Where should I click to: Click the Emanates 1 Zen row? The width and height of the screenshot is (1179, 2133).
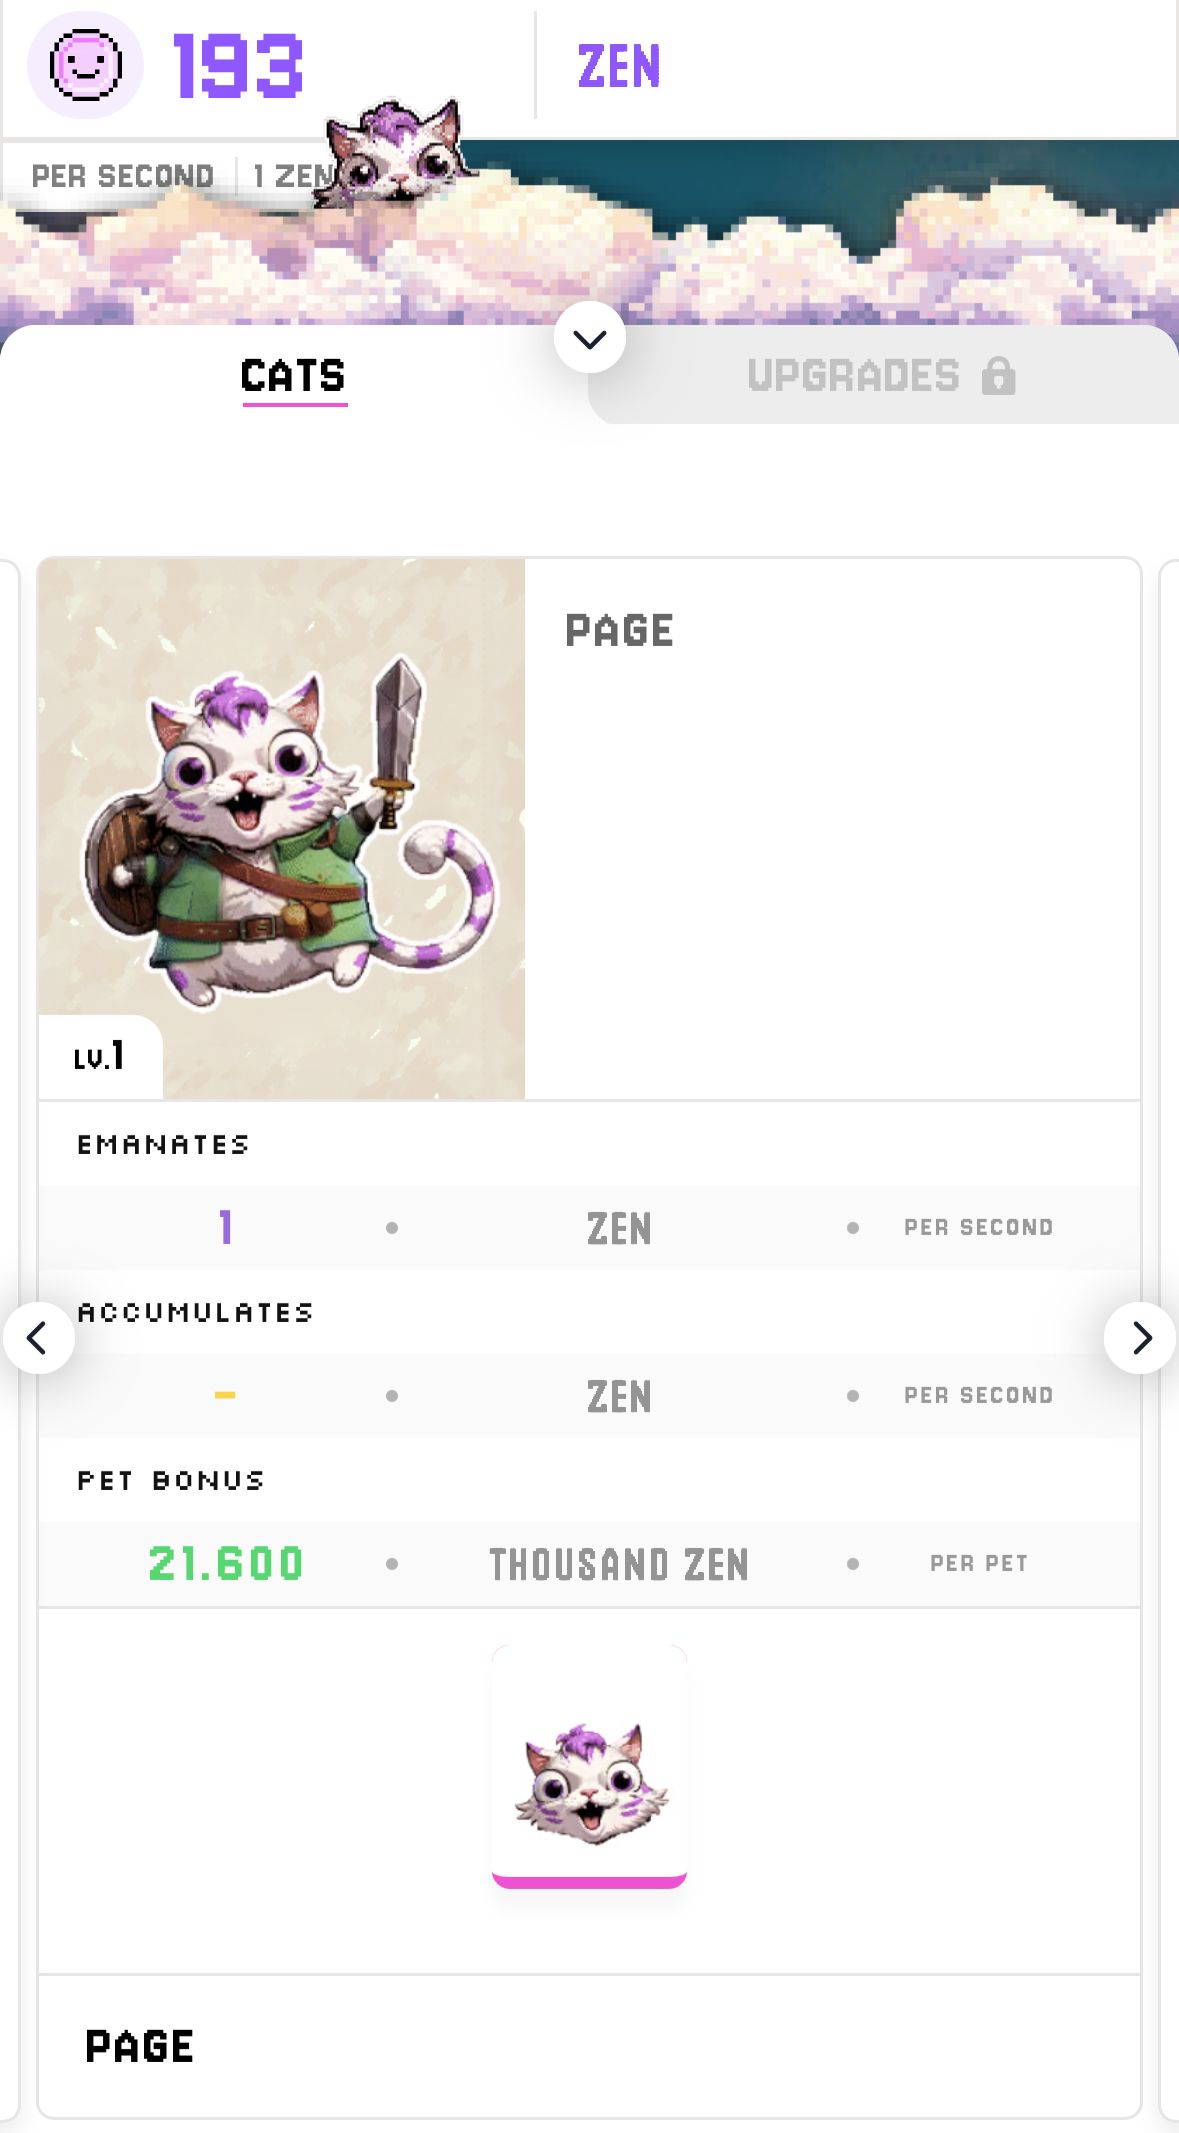tap(589, 1228)
